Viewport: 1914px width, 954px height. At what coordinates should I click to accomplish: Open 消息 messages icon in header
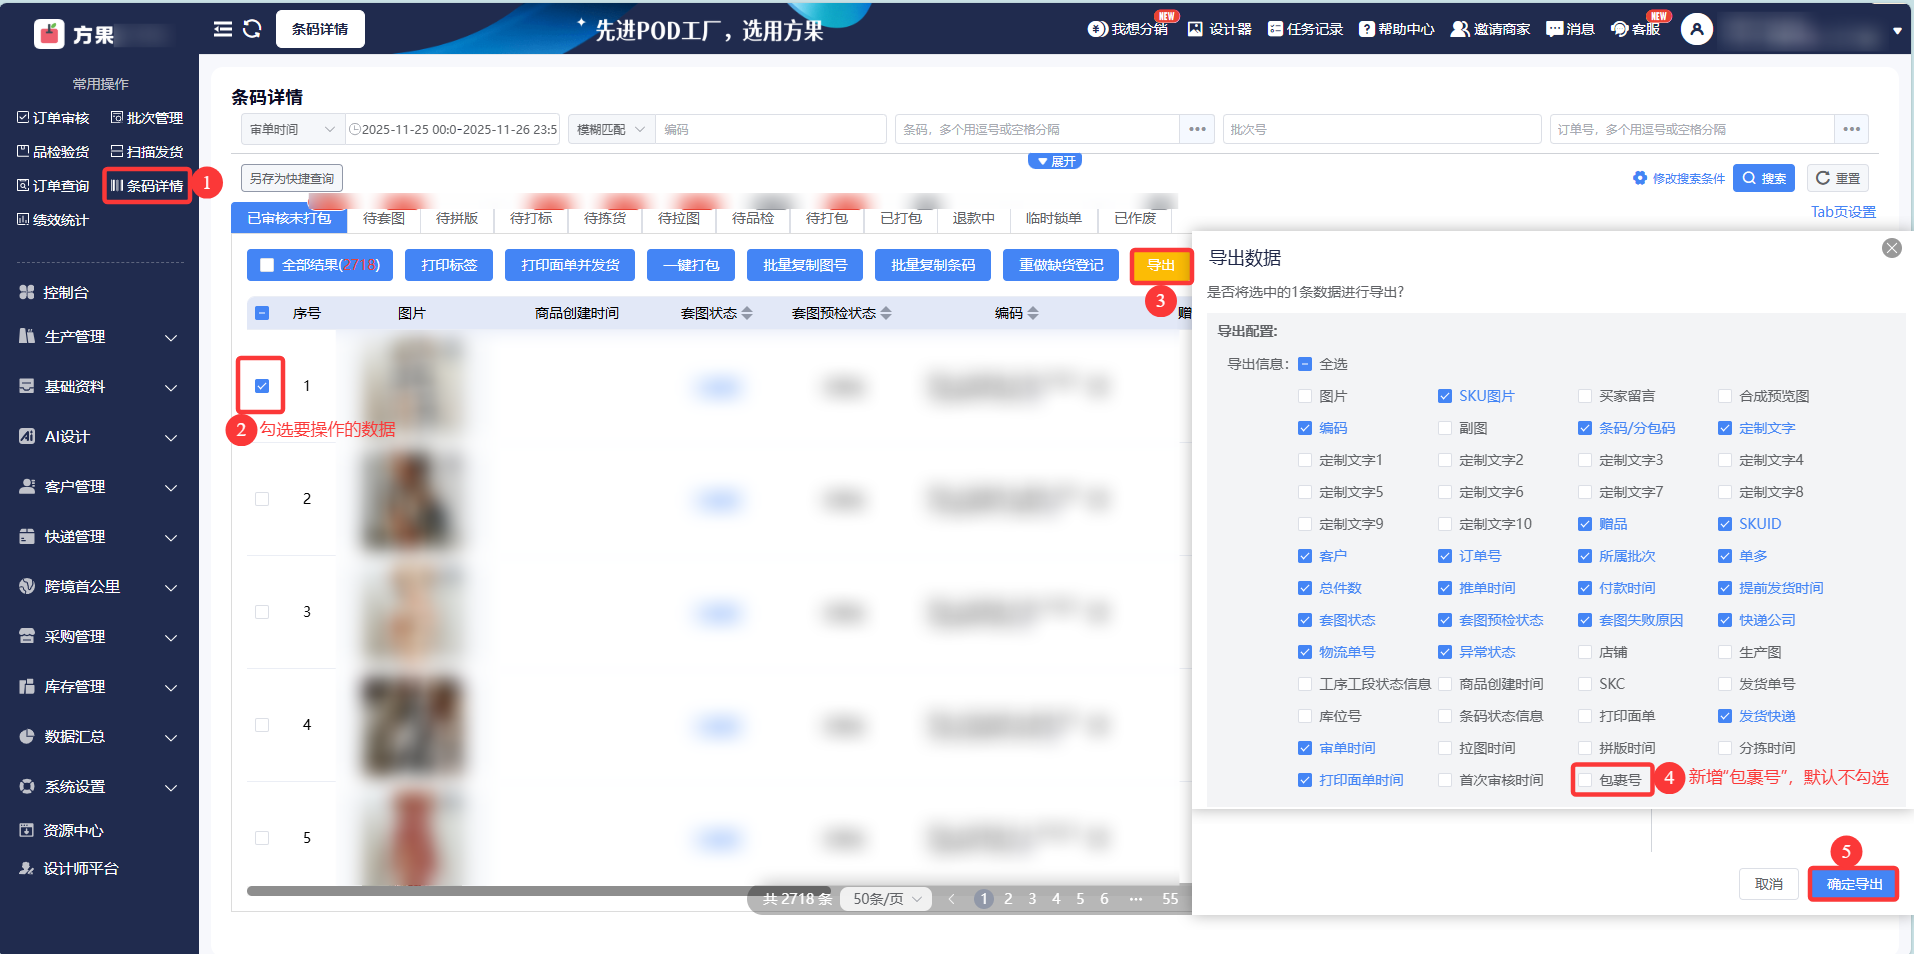coord(1570,29)
